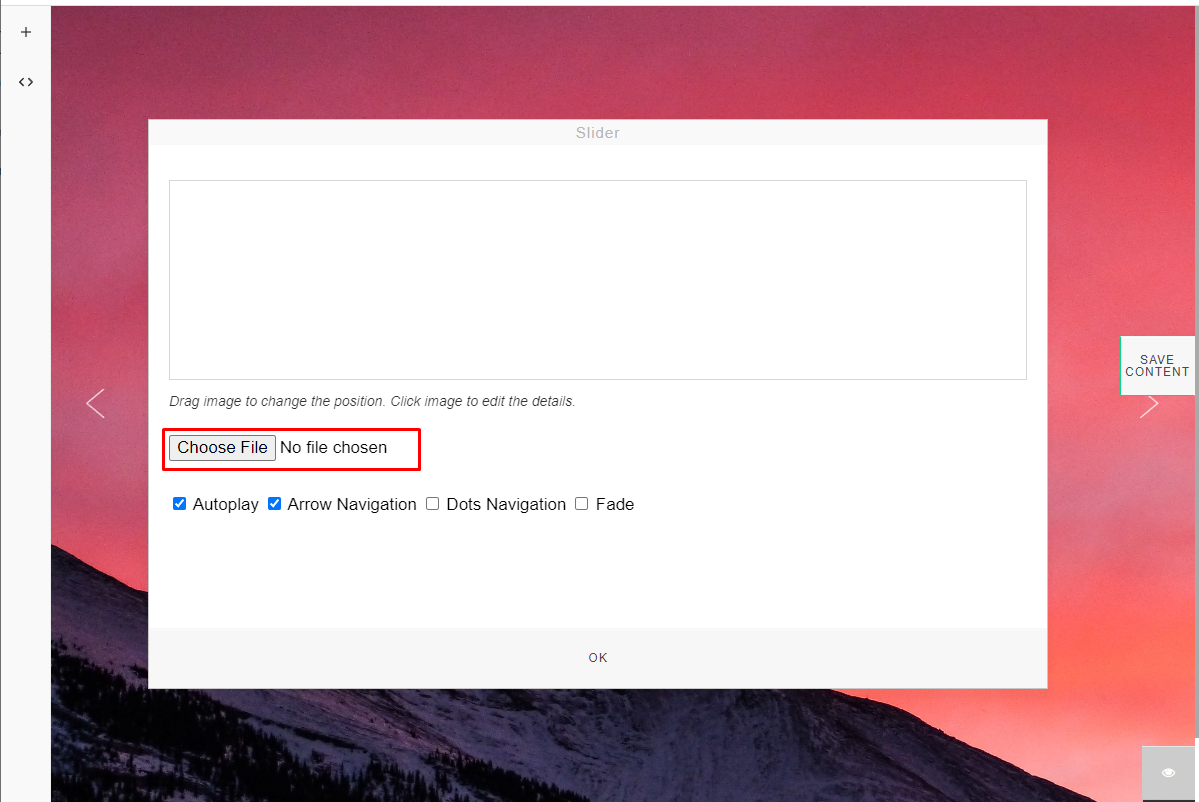The image size is (1199, 802).
Task: Click the 'No file chosen' text
Action: (x=333, y=448)
